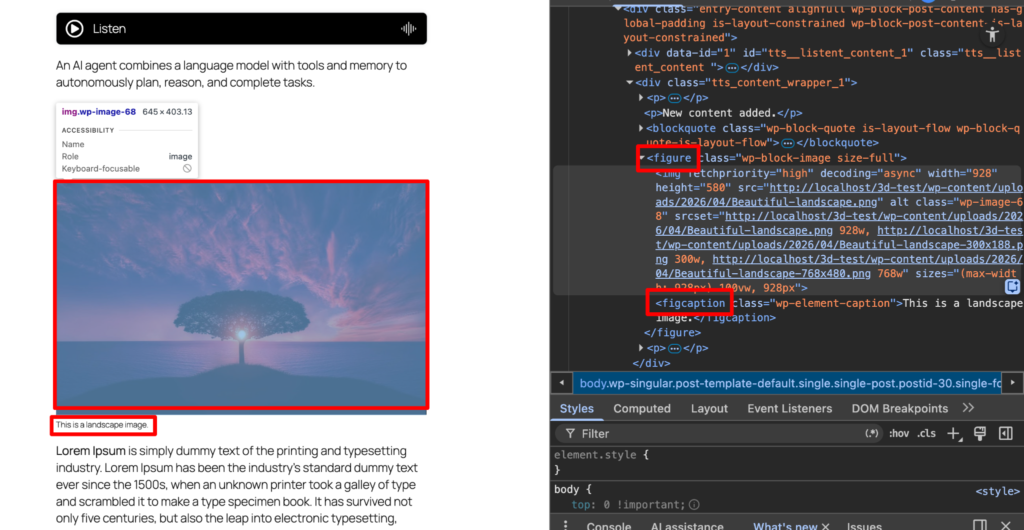Open the DOM Breakpoints tab

(899, 409)
